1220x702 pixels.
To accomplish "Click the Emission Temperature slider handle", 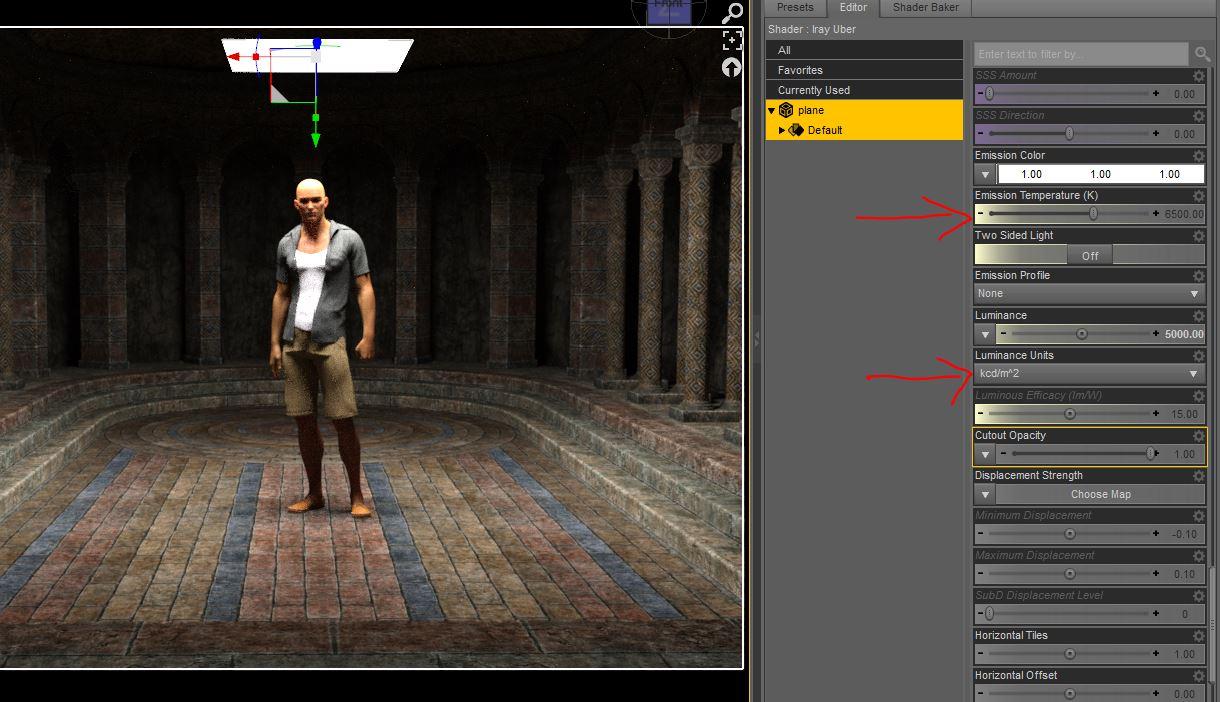I will tap(1093, 214).
